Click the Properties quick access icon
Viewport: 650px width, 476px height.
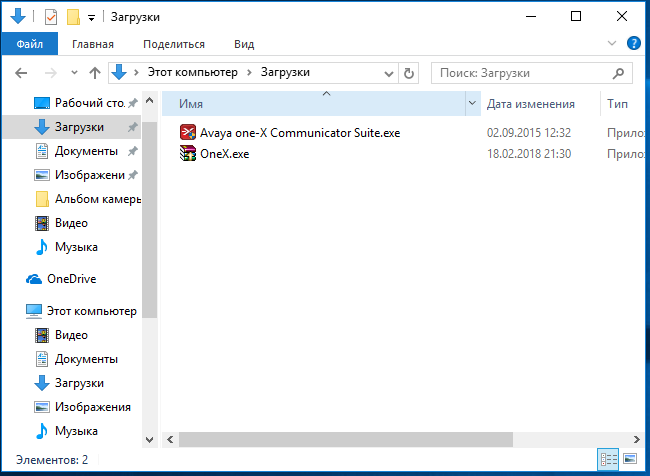coord(51,17)
